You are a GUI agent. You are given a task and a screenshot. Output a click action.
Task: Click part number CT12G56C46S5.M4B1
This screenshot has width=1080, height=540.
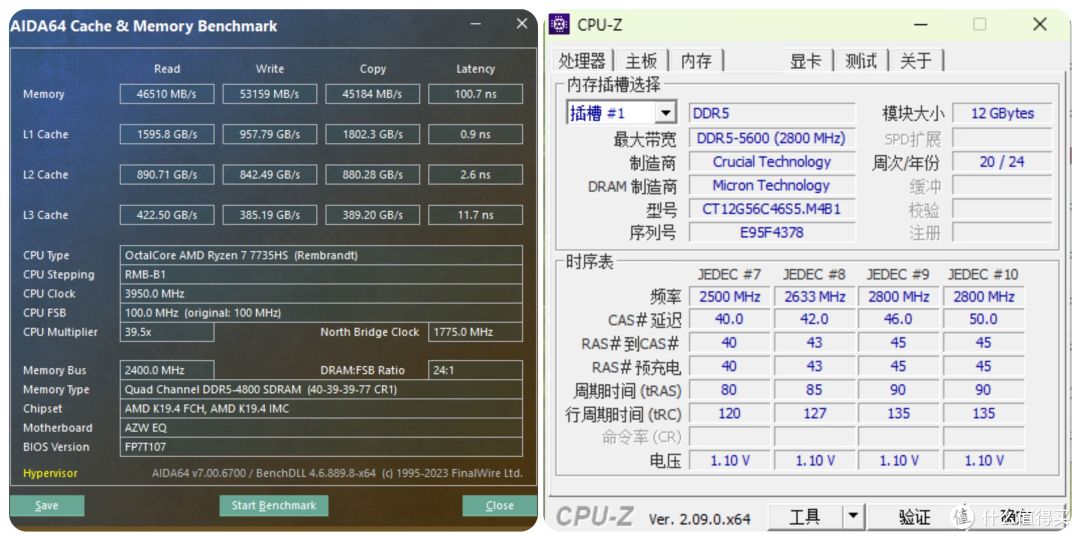(772, 209)
